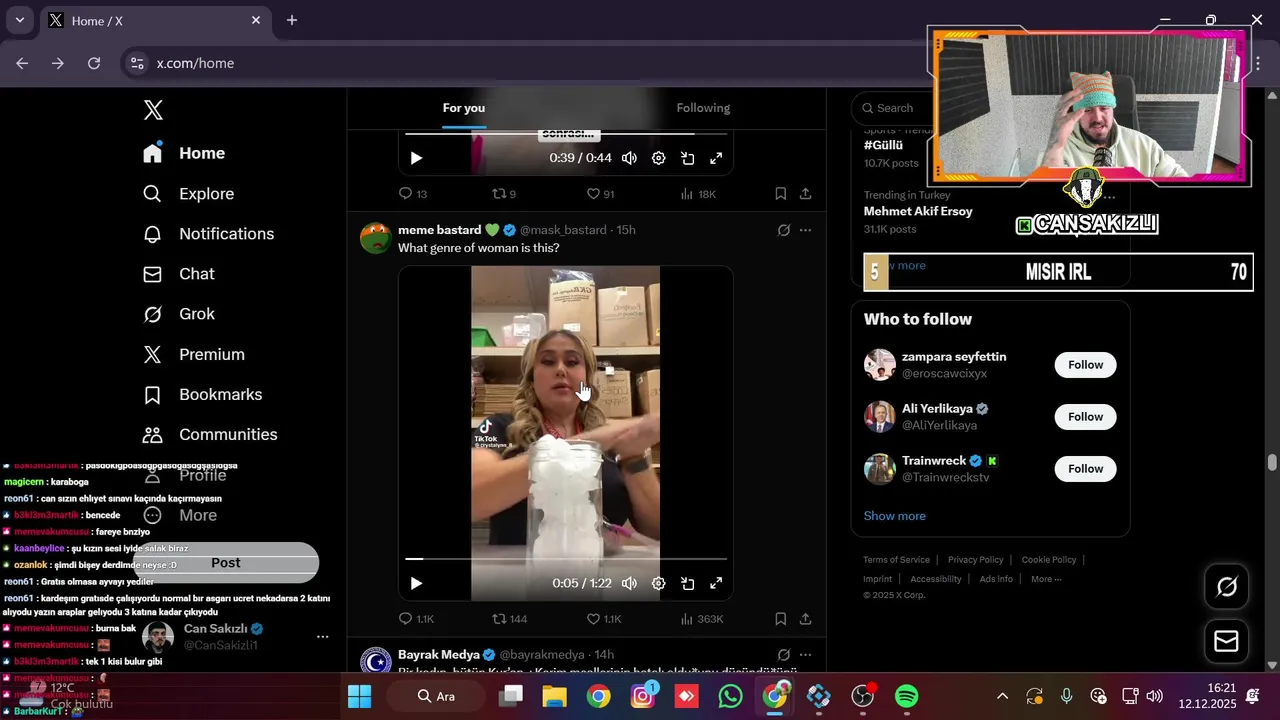
Task: Reload the x.com page
Action: [x=94, y=63]
